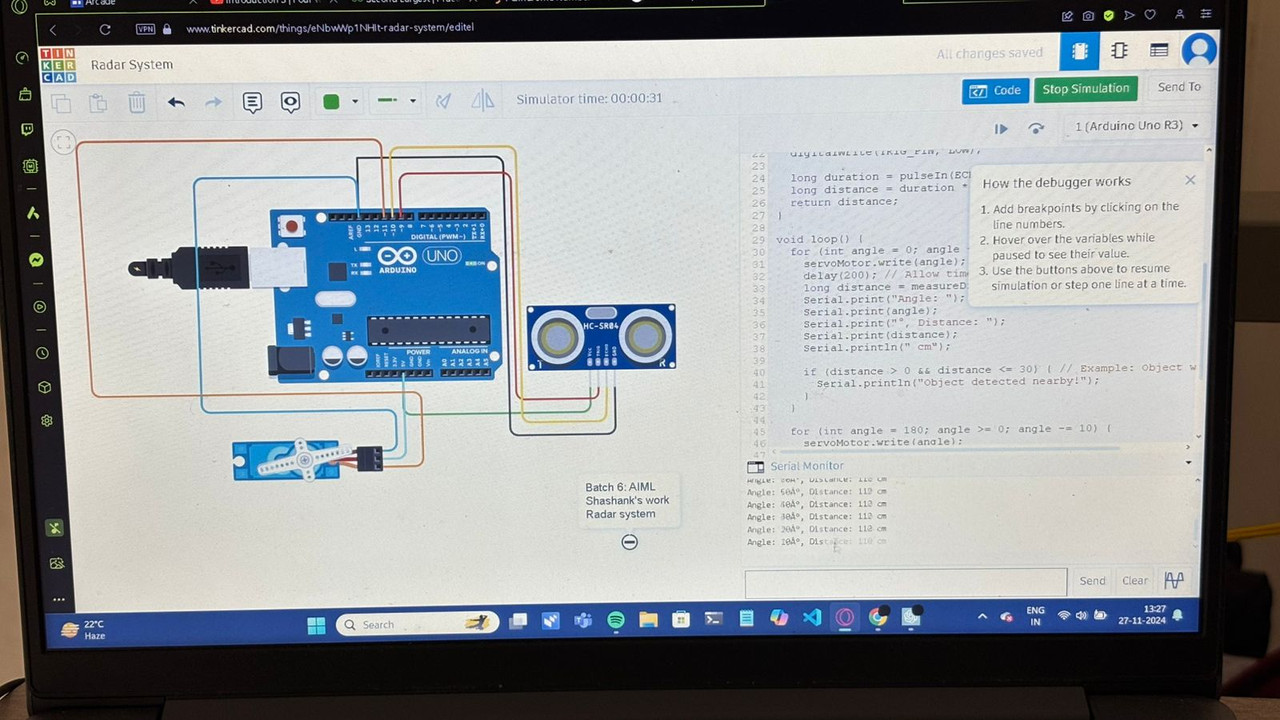Viewport: 1280px width, 720px height.
Task: Click the Code button
Action: (x=995, y=90)
